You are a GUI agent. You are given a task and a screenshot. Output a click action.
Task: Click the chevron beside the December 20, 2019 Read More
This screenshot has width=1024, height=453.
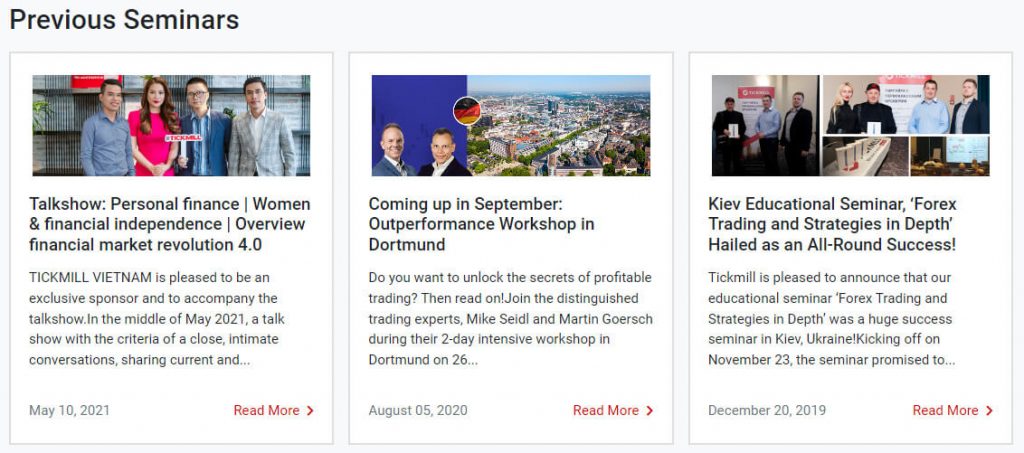coord(989,411)
